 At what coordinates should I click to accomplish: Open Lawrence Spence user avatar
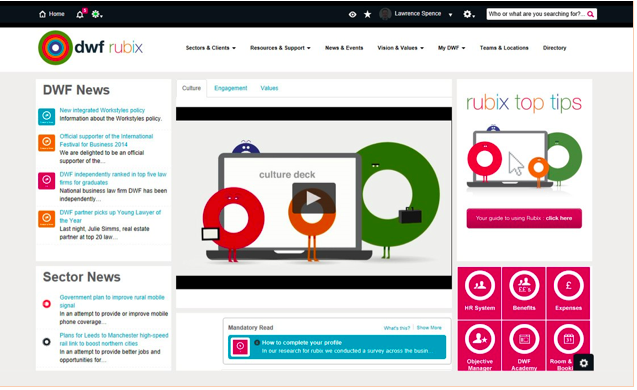[x=385, y=14]
